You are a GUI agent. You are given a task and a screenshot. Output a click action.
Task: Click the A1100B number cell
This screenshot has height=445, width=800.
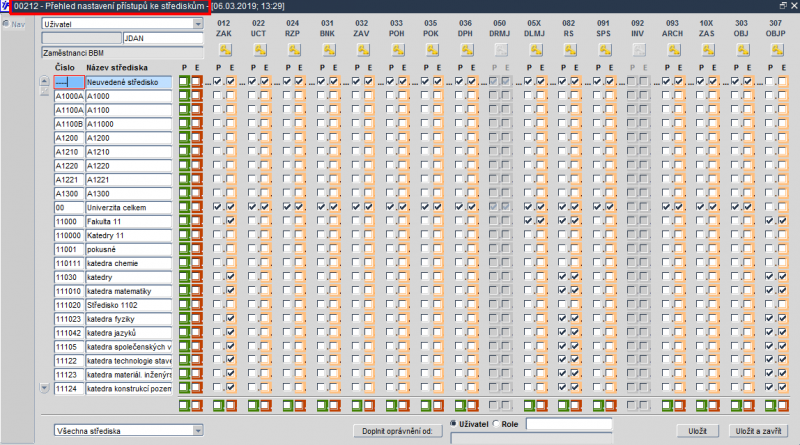[69, 123]
